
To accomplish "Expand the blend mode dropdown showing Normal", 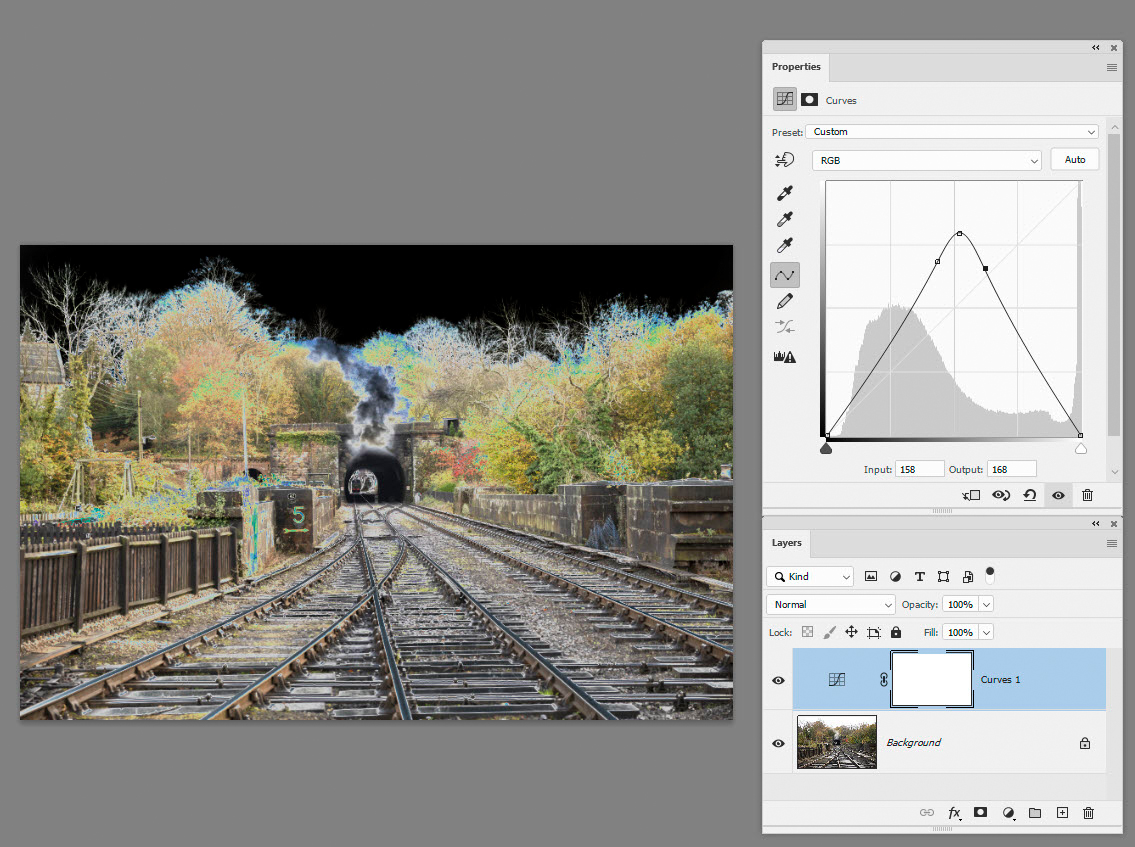I will pyautogui.click(x=830, y=604).
